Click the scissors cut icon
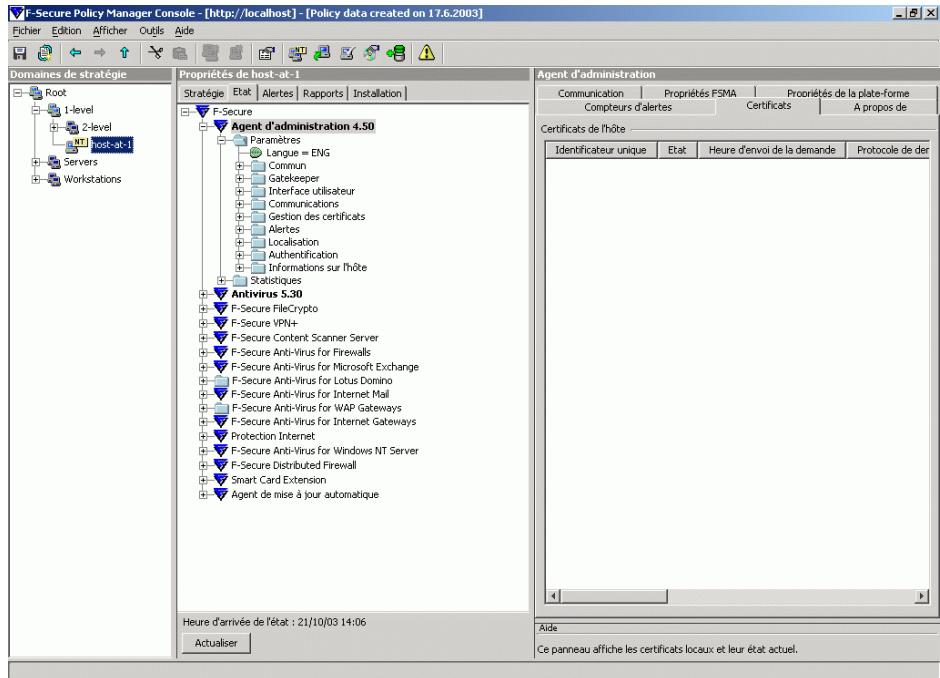This screenshot has width=940, height=678. [155, 53]
